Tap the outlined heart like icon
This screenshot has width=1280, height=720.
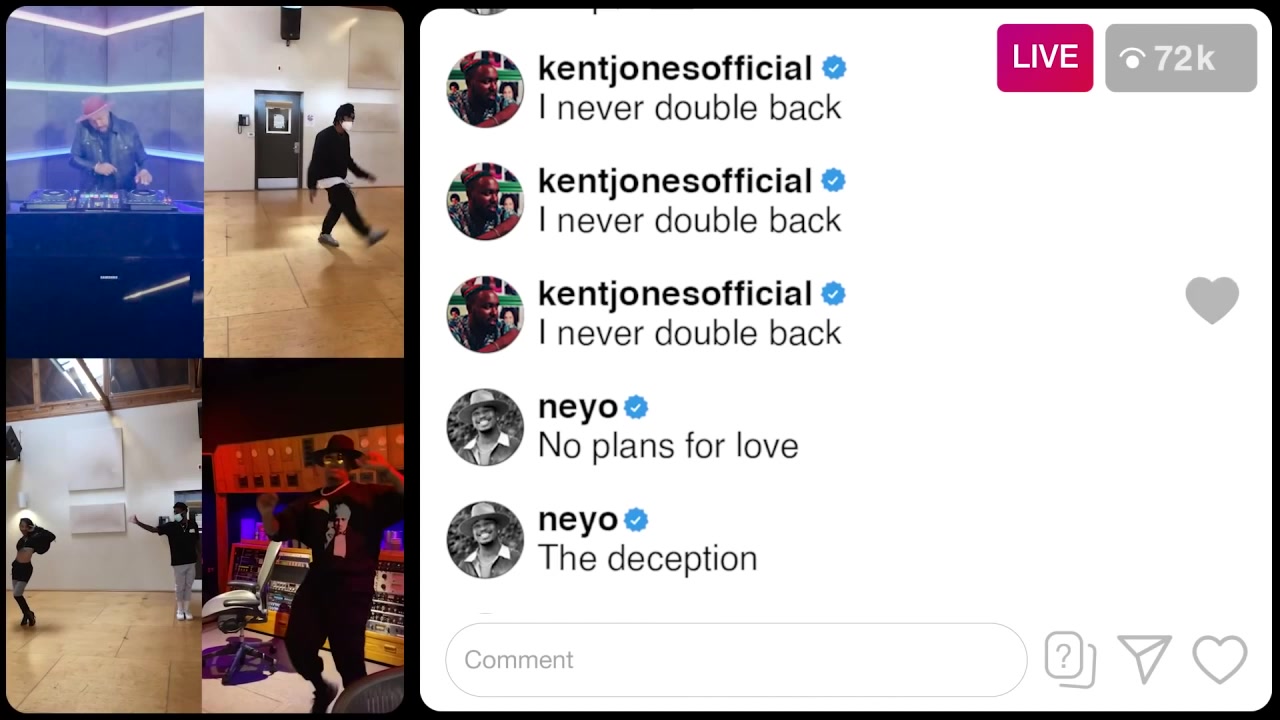click(1220, 660)
